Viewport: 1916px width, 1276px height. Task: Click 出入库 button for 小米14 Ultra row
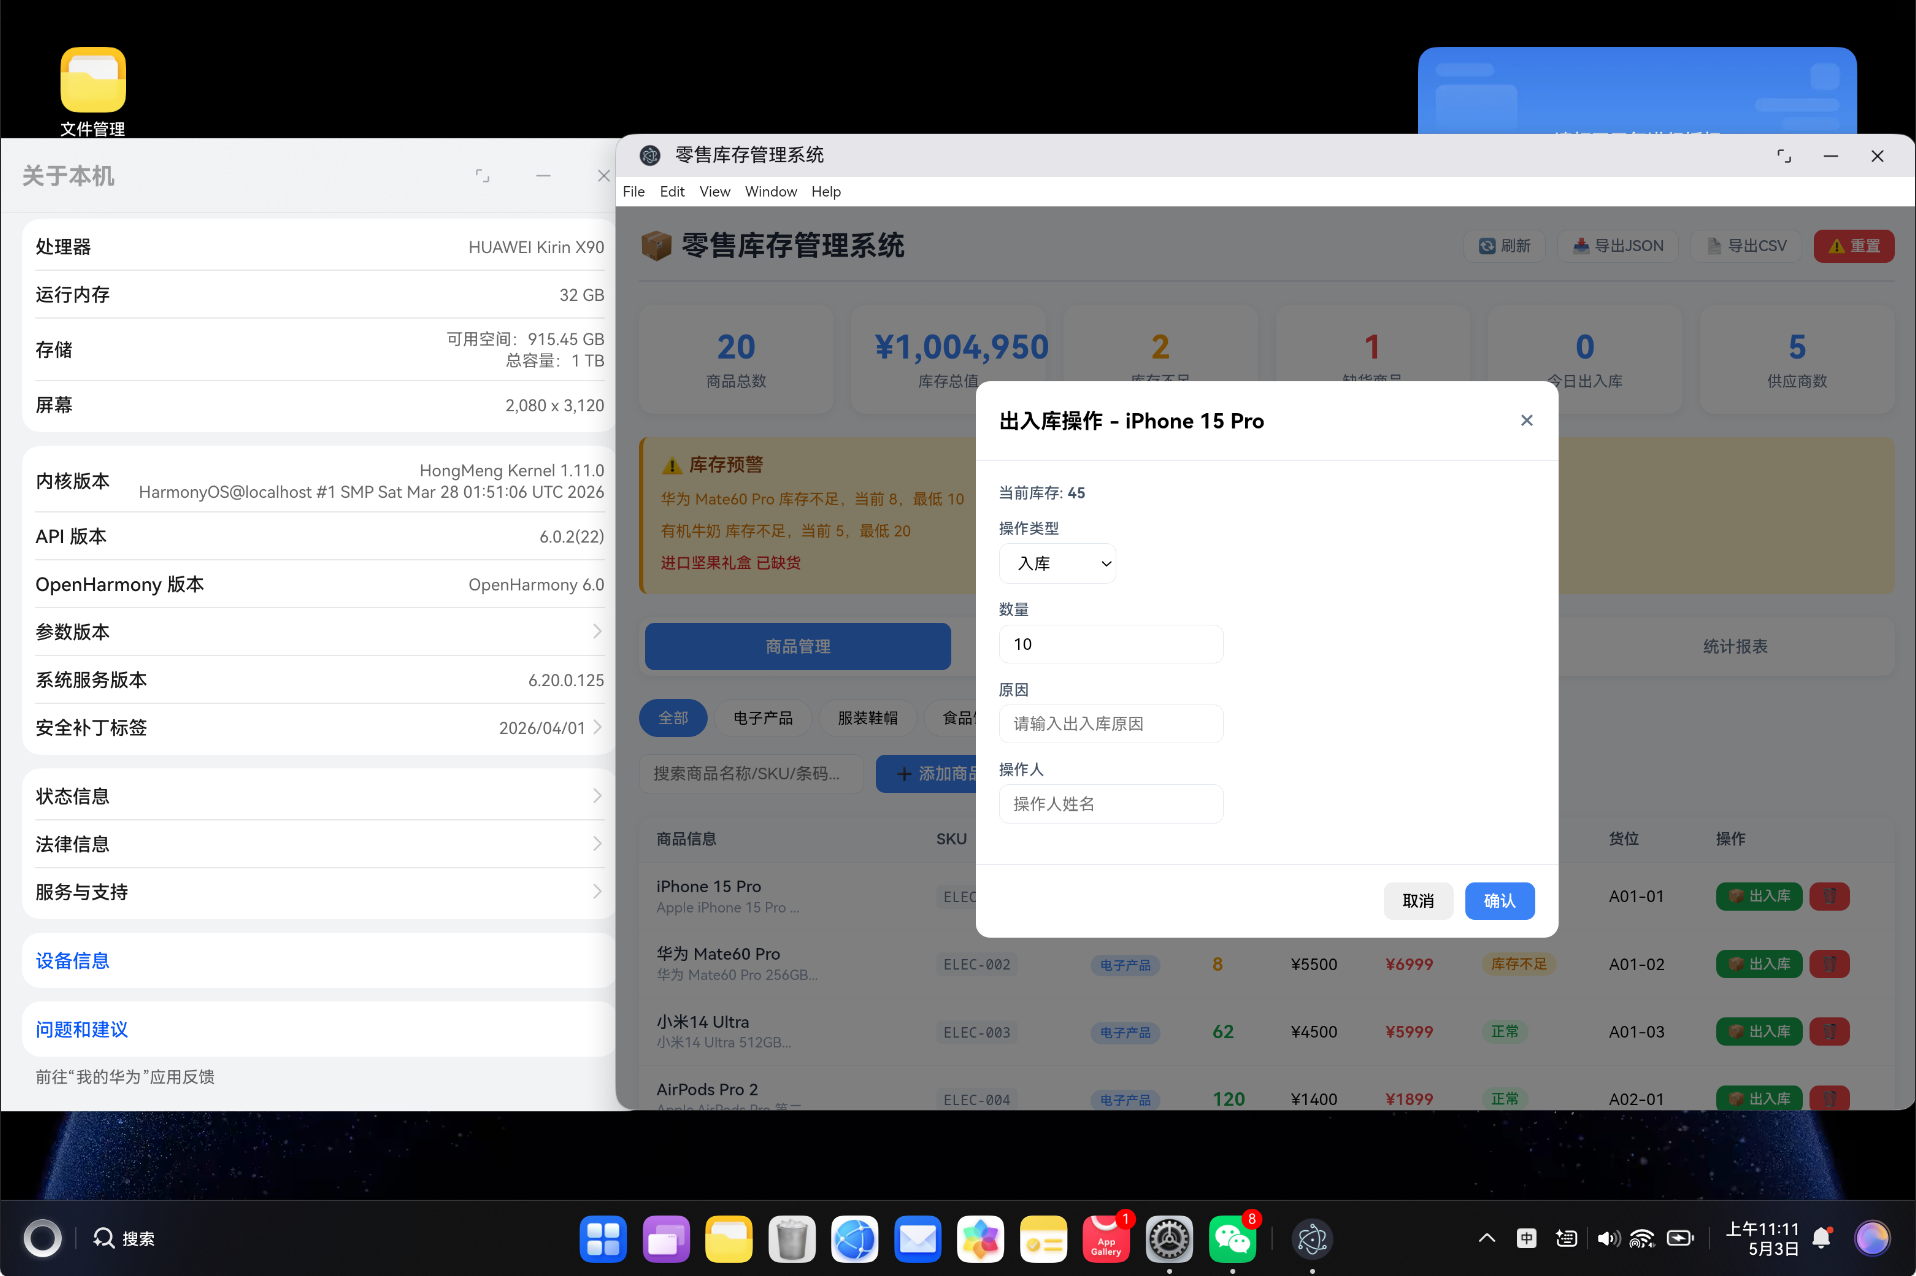point(1759,1031)
